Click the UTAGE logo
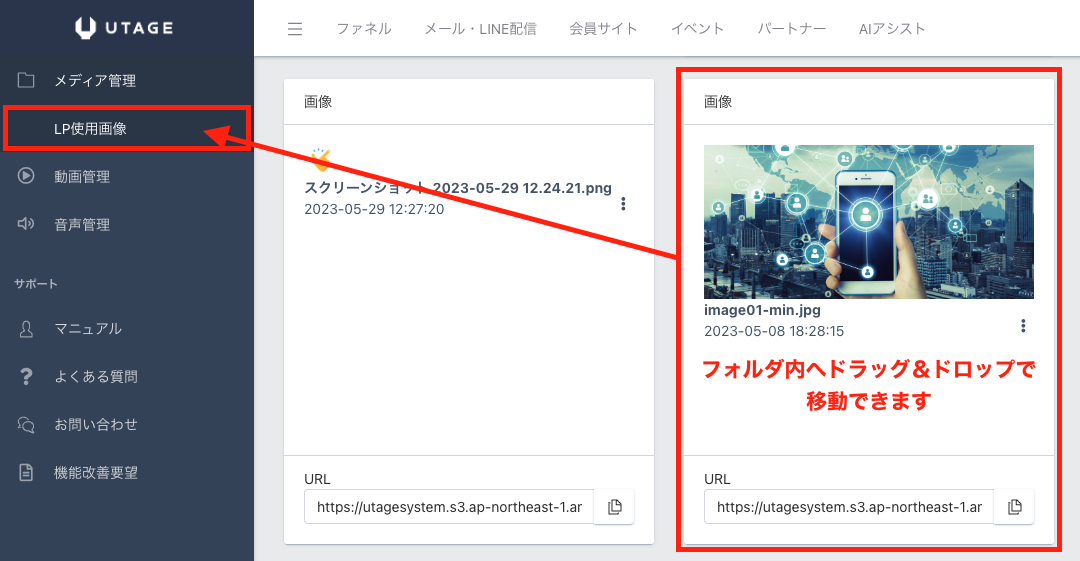The height and width of the screenshot is (561, 1080). pos(126,28)
